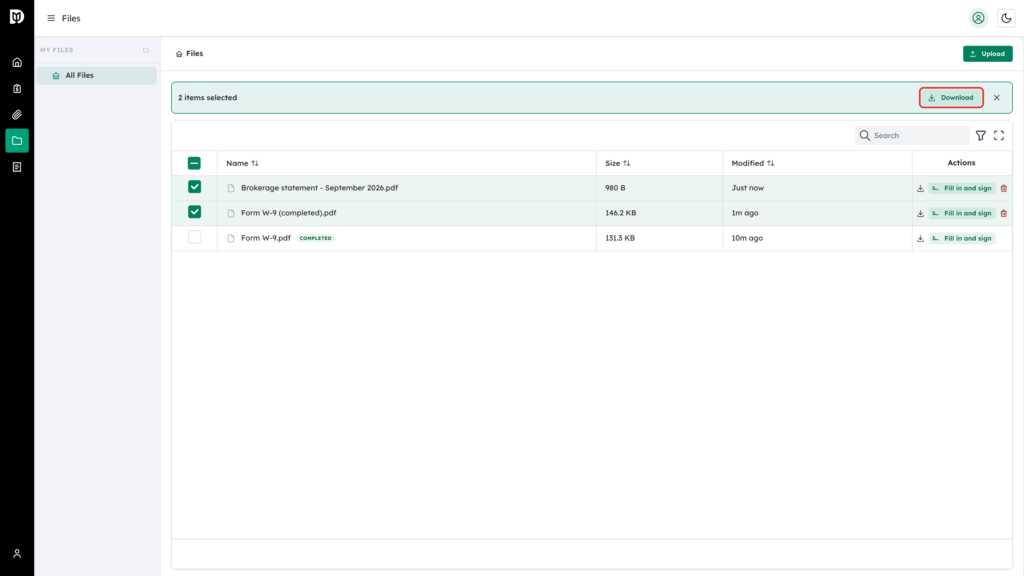Download the two selected items
The width and height of the screenshot is (1024, 576).
[x=951, y=98]
